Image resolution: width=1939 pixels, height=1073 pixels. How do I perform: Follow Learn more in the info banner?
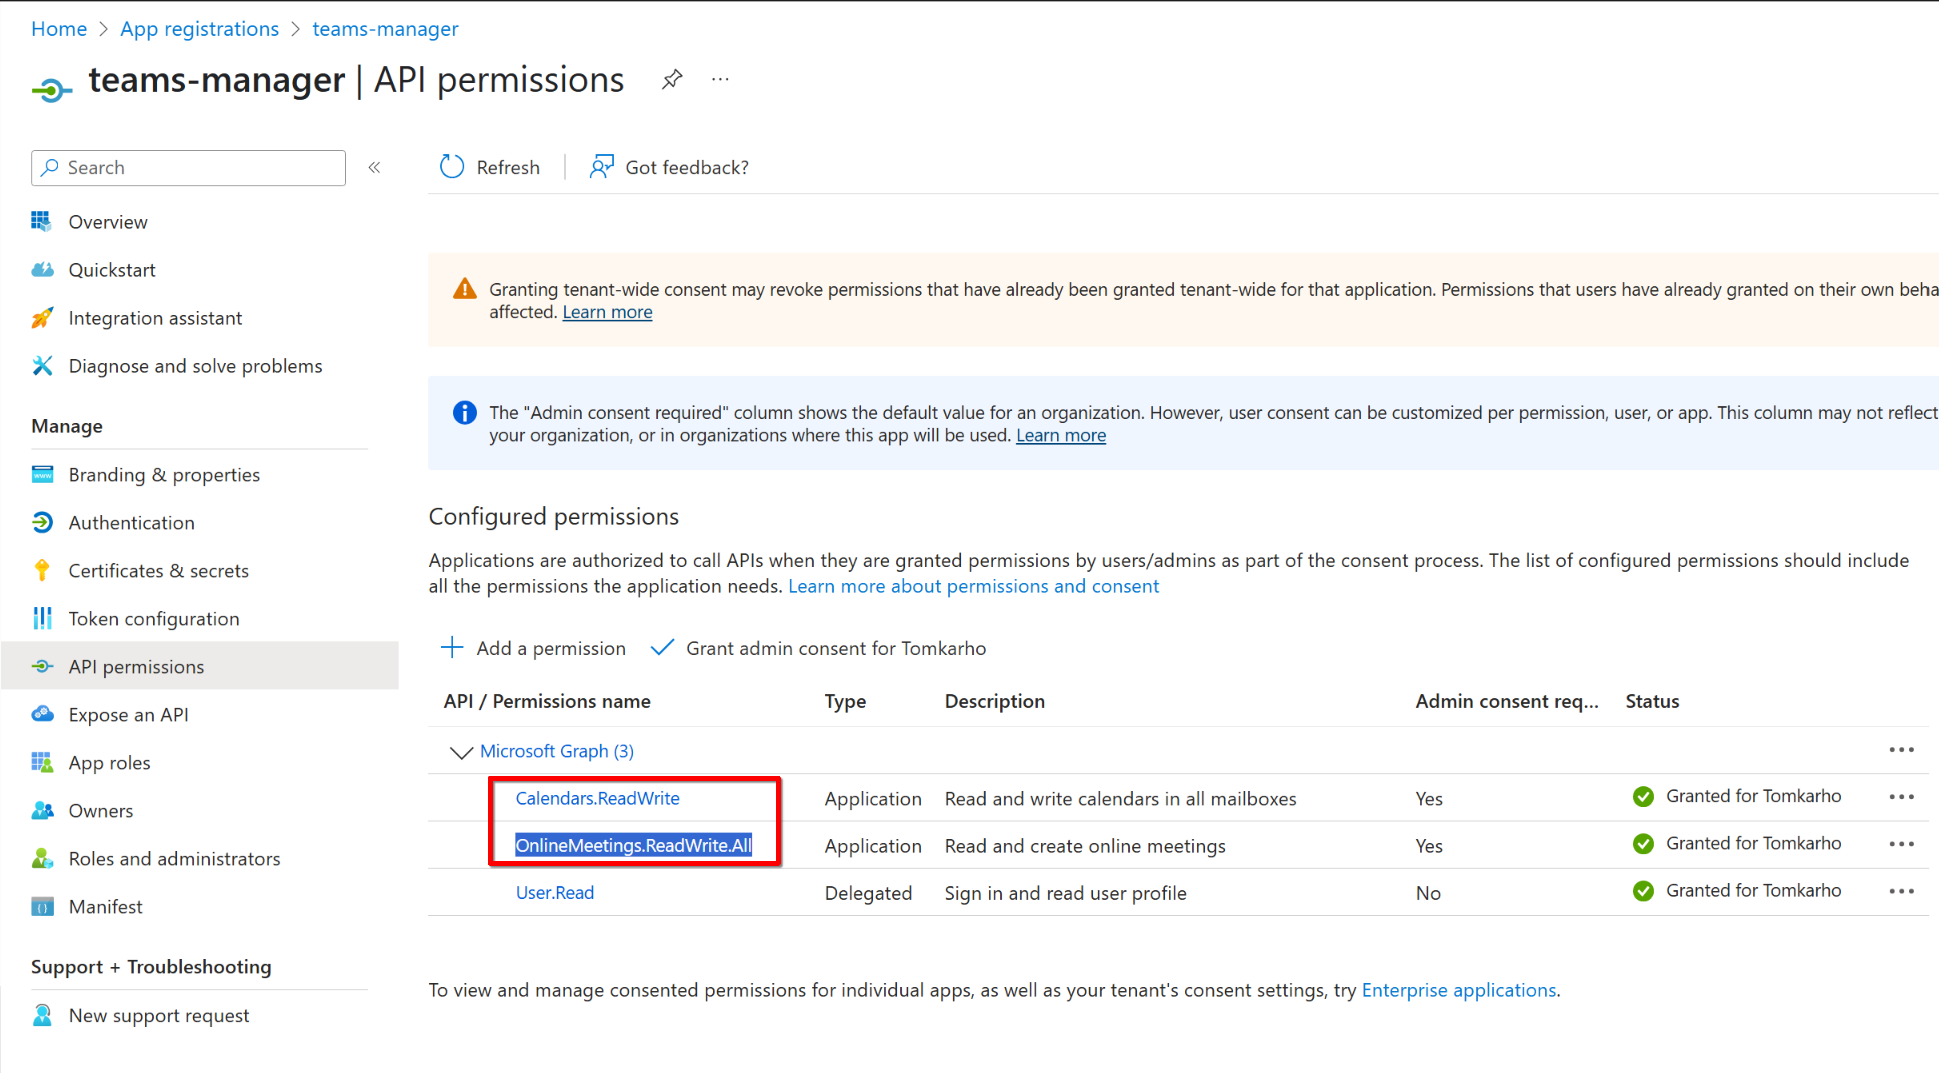coord(1061,435)
